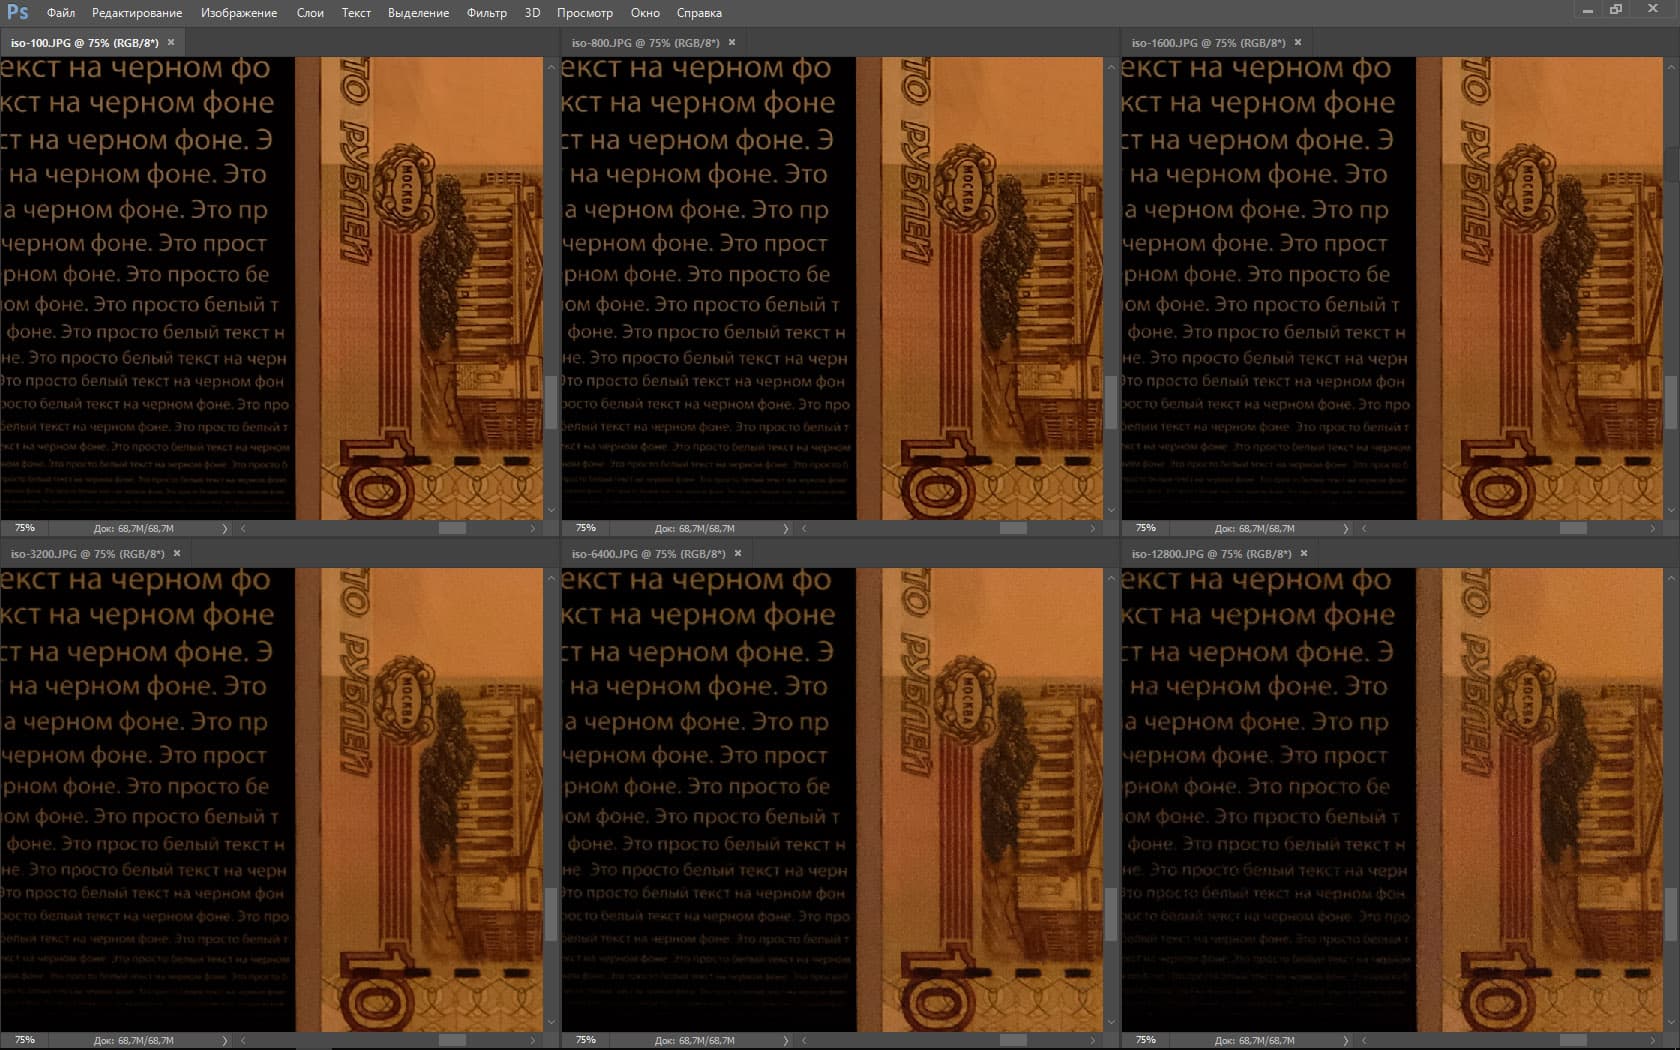Expand status bar options arrow for iso-3200.JPG

coord(224,1040)
